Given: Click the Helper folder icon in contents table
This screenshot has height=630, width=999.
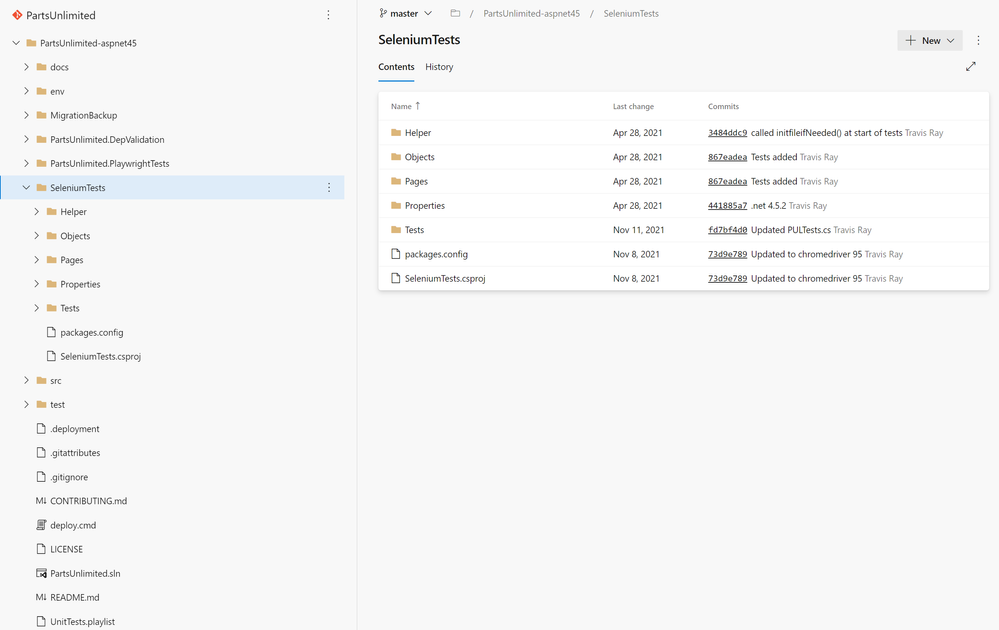Looking at the screenshot, I should tap(396, 132).
